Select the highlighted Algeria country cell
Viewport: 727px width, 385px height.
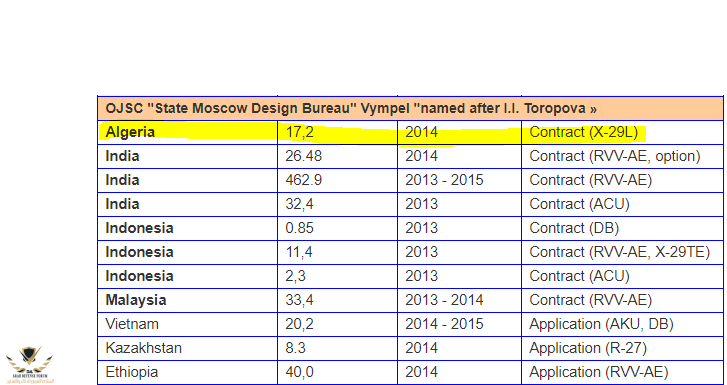point(187,132)
